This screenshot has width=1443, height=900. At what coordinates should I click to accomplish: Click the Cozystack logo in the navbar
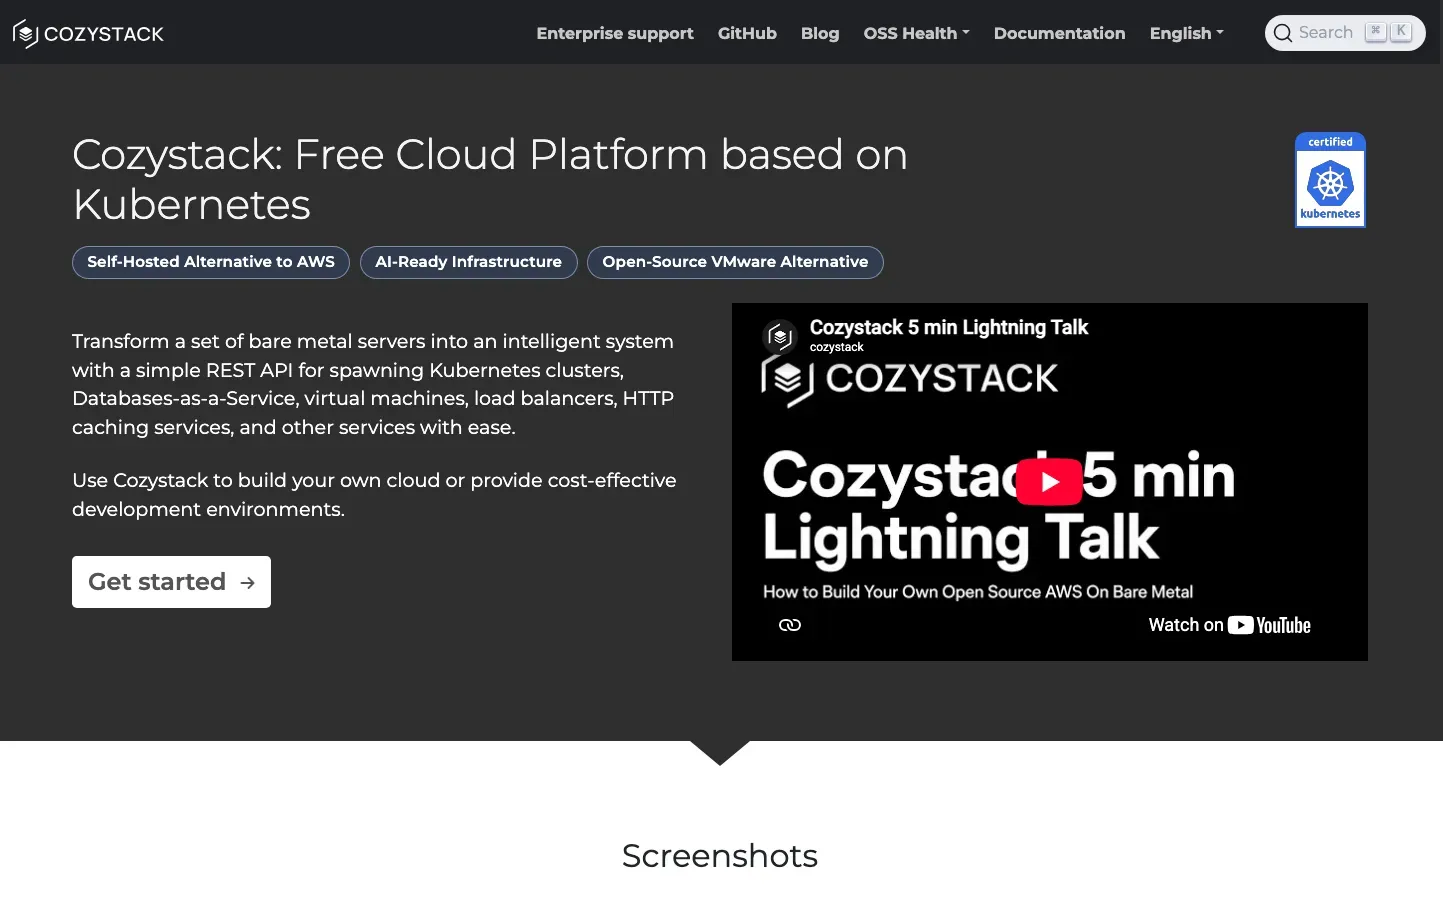click(88, 34)
